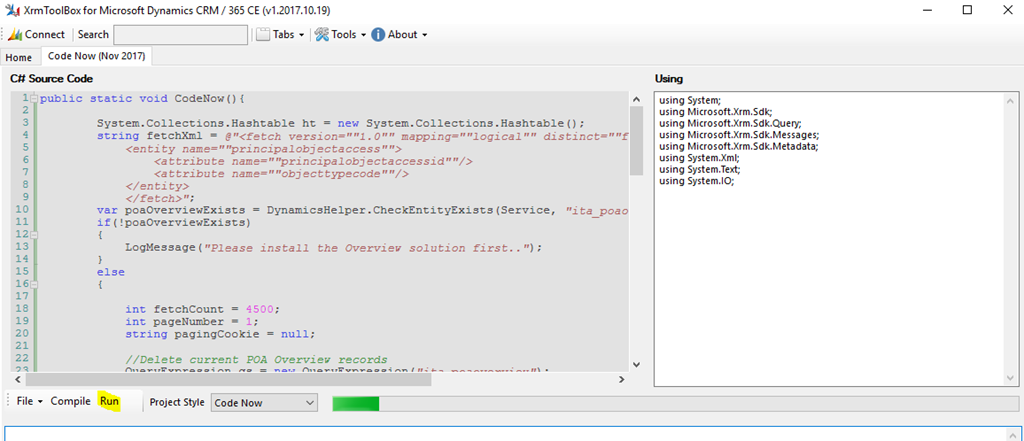This screenshot has height=441, width=1024.
Task: Click the 'string pagingCookie = null;' line
Action: click(x=220, y=334)
